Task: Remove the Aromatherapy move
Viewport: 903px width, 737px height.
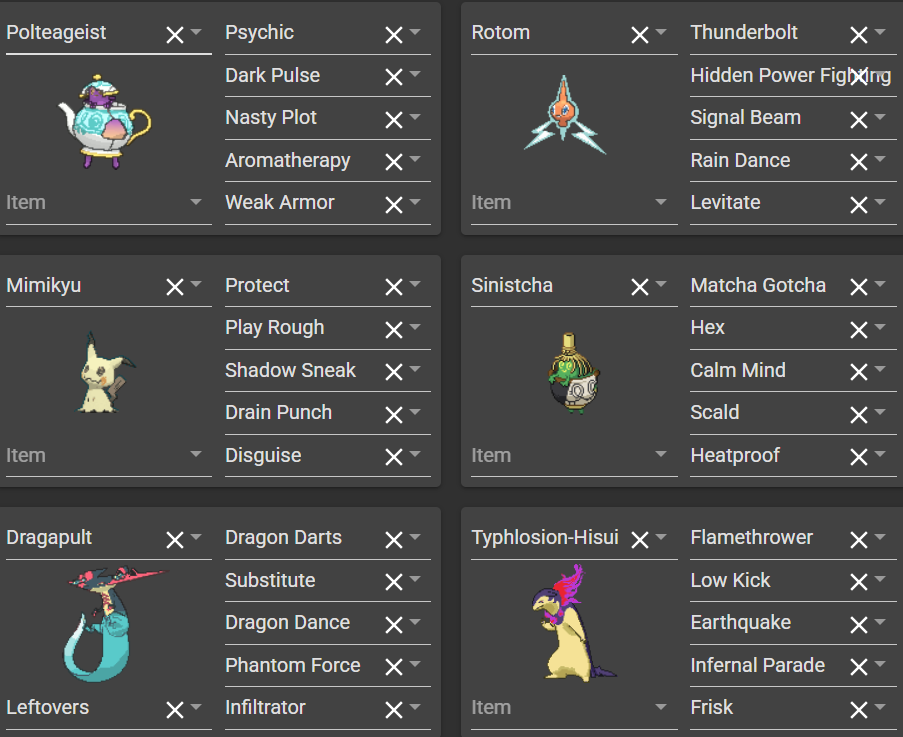Action: [394, 162]
